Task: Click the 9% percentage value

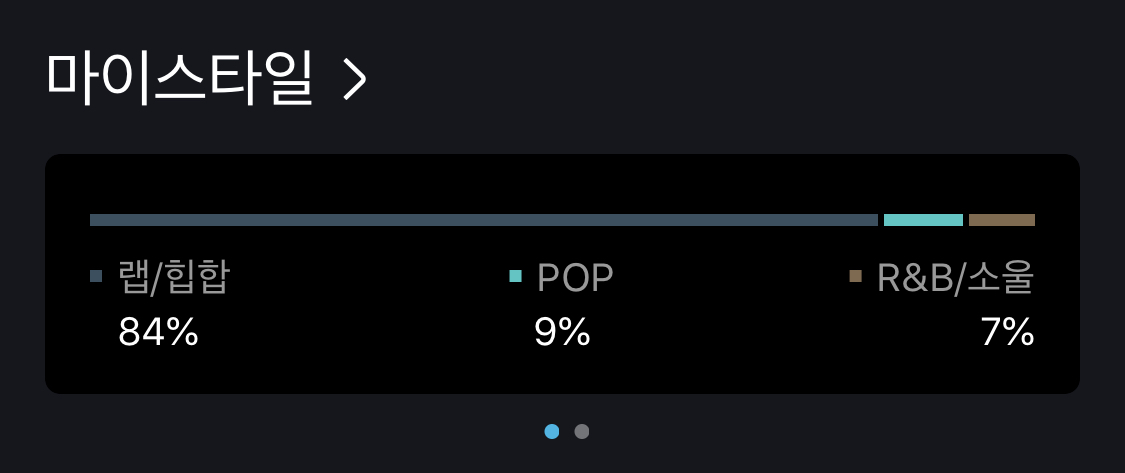Action: [562, 332]
